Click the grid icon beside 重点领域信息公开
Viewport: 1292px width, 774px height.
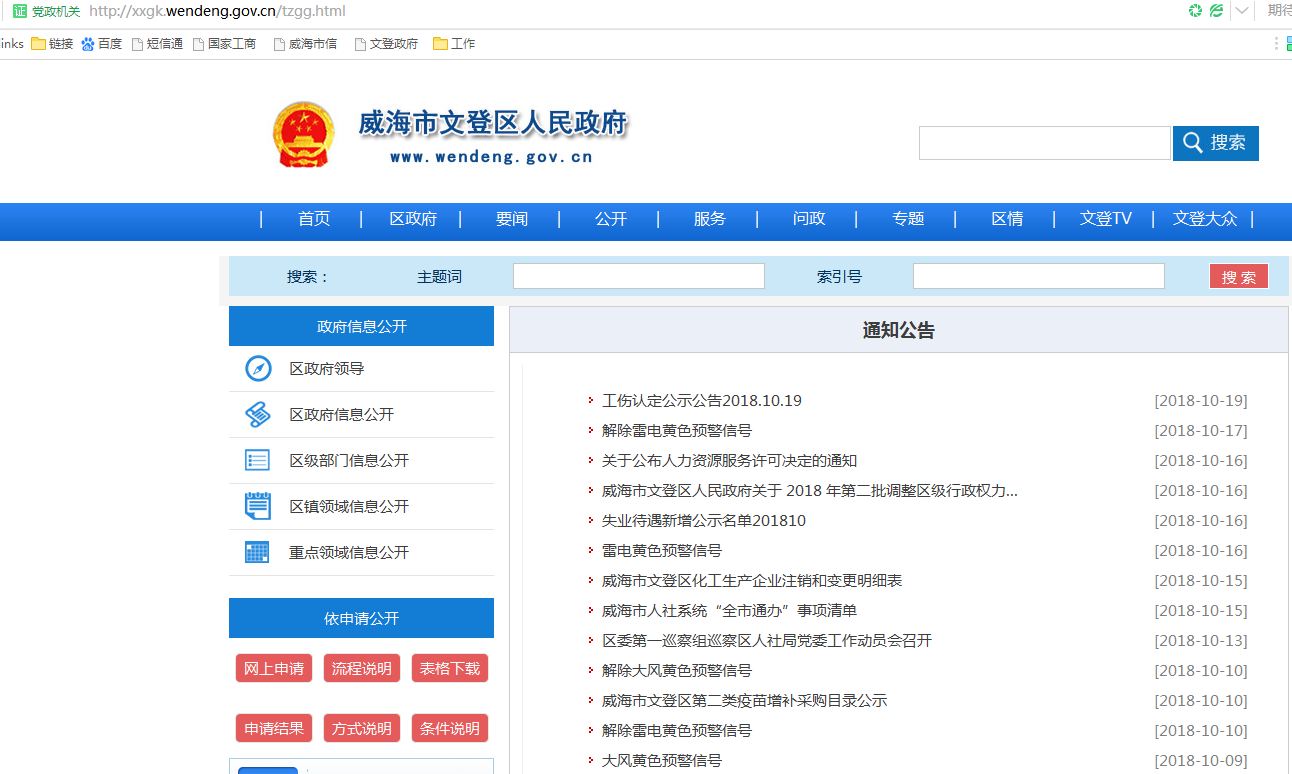(258, 552)
